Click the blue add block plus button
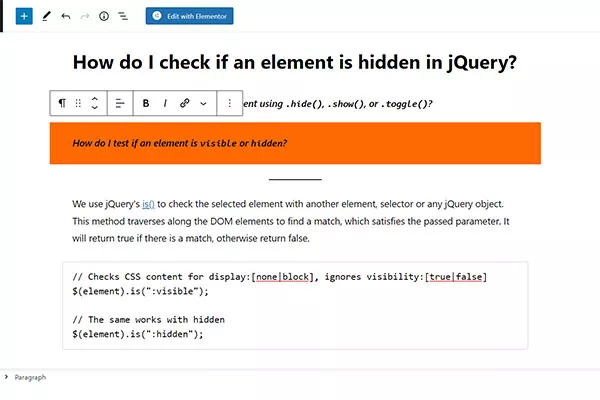600x400 pixels. (x=24, y=16)
